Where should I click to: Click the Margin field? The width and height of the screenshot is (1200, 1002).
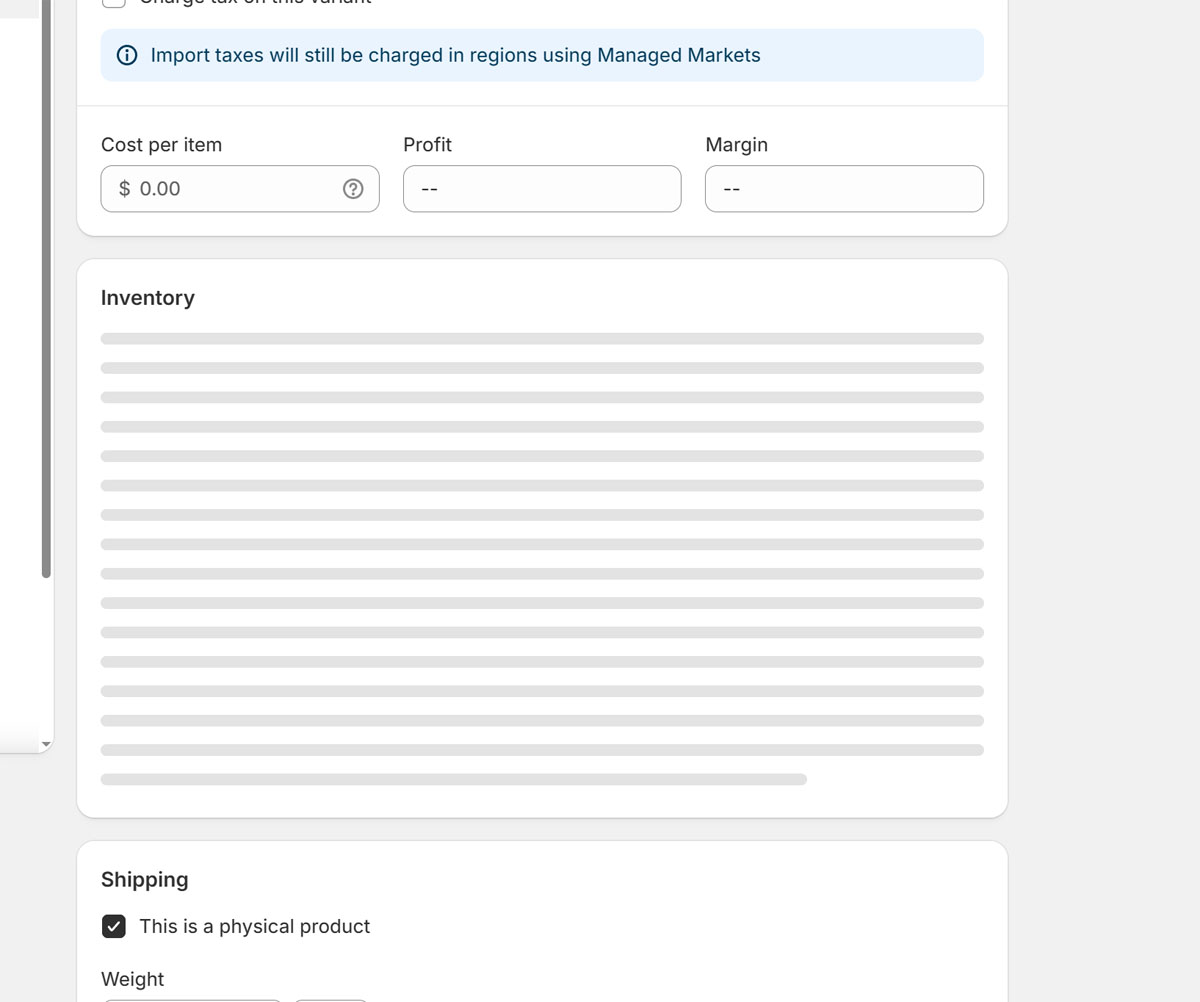844,189
